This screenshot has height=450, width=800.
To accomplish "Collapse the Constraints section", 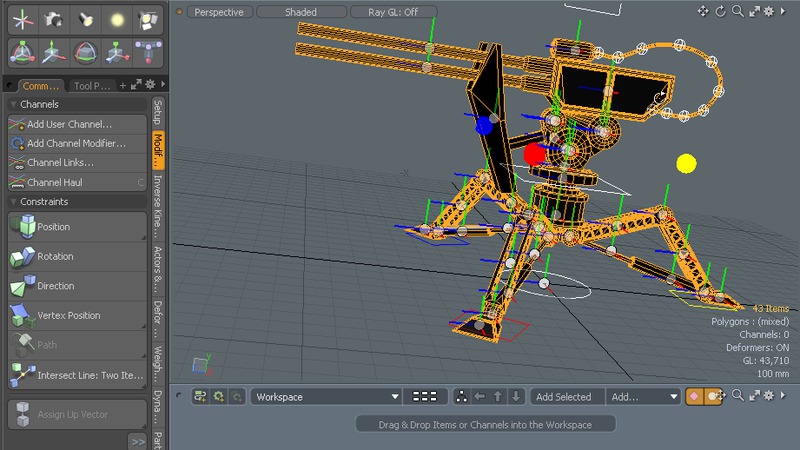I will [x=14, y=201].
